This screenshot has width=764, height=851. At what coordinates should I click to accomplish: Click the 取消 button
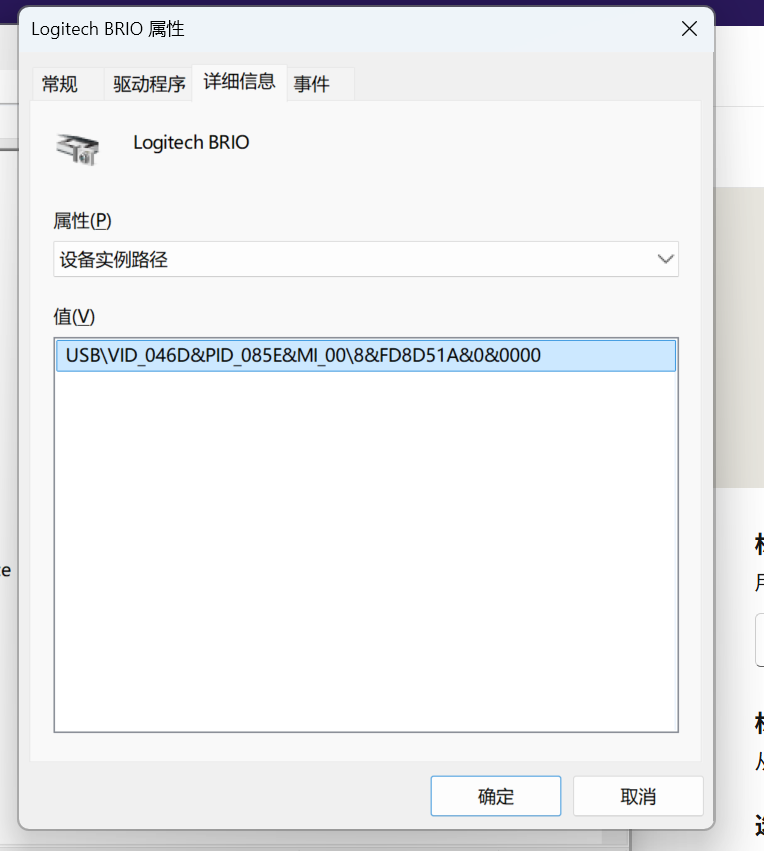(638, 796)
